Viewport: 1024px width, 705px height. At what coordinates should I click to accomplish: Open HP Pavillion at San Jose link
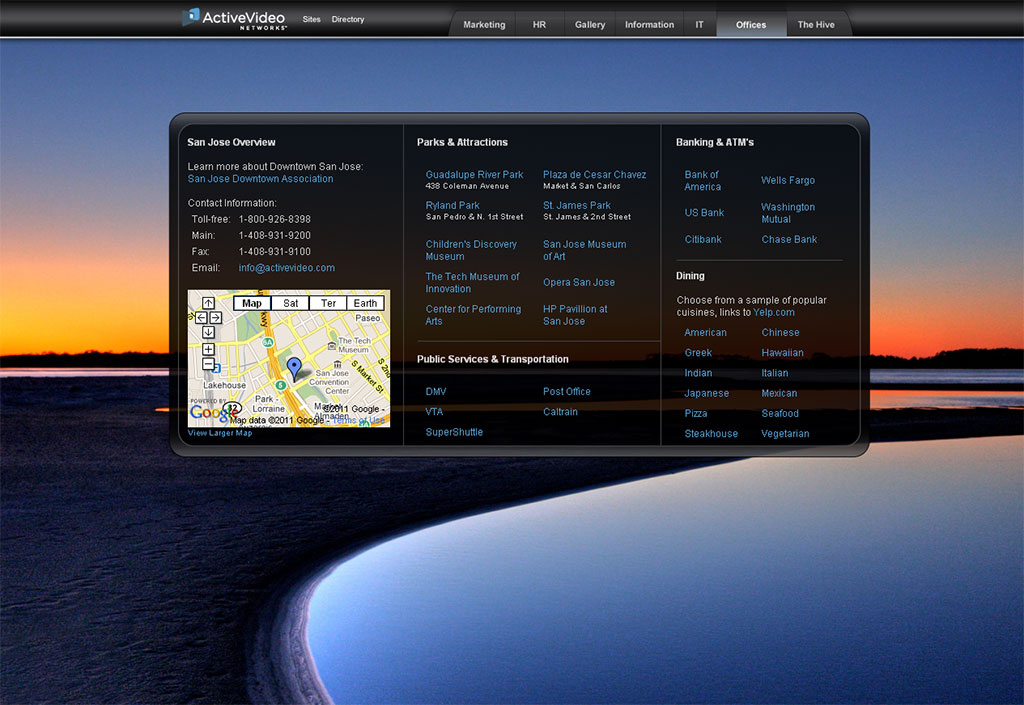(x=575, y=315)
